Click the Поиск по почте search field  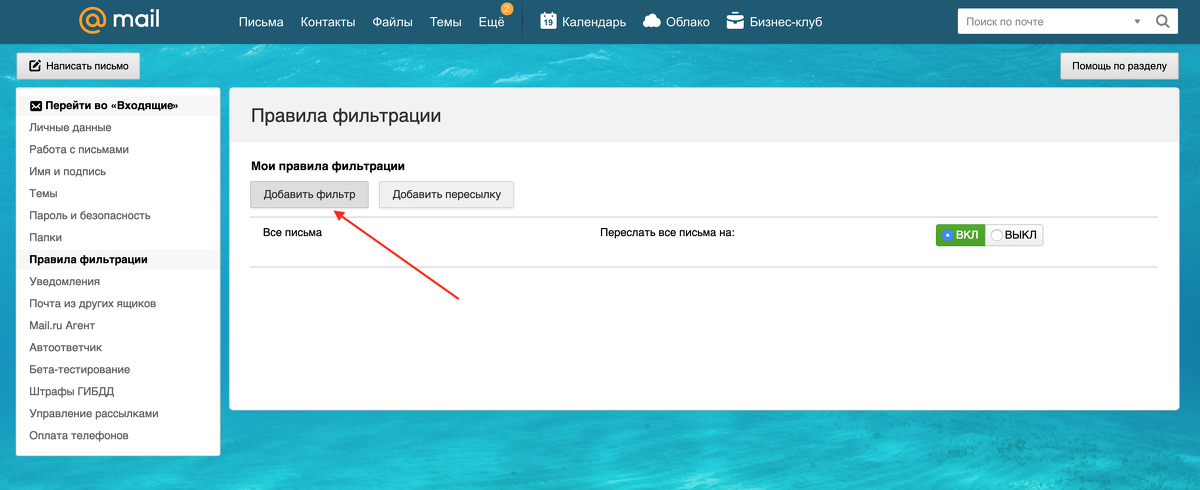click(x=1045, y=21)
